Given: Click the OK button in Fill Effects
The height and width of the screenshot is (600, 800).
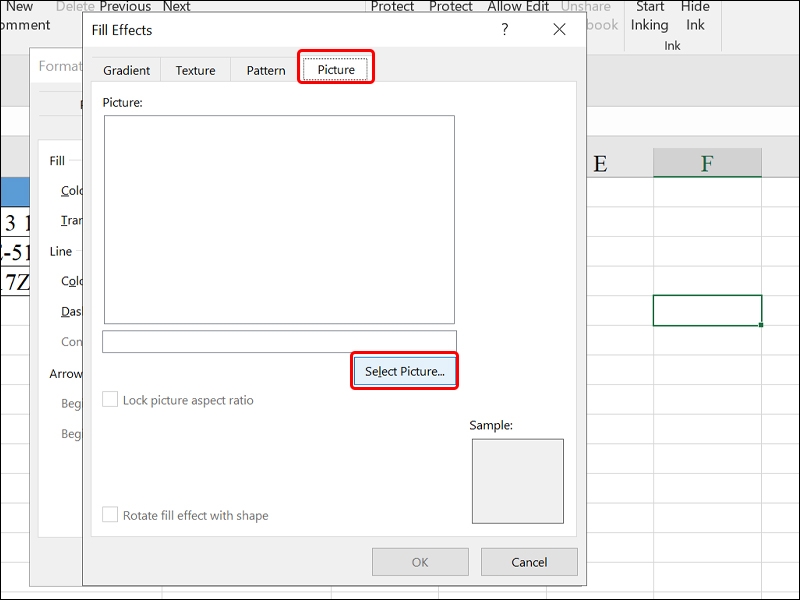Looking at the screenshot, I should 420,562.
